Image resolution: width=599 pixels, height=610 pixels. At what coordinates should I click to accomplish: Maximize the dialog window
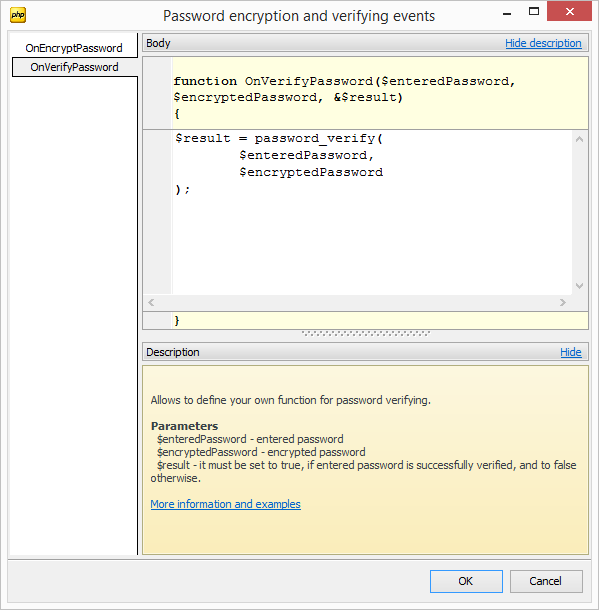coord(534,12)
